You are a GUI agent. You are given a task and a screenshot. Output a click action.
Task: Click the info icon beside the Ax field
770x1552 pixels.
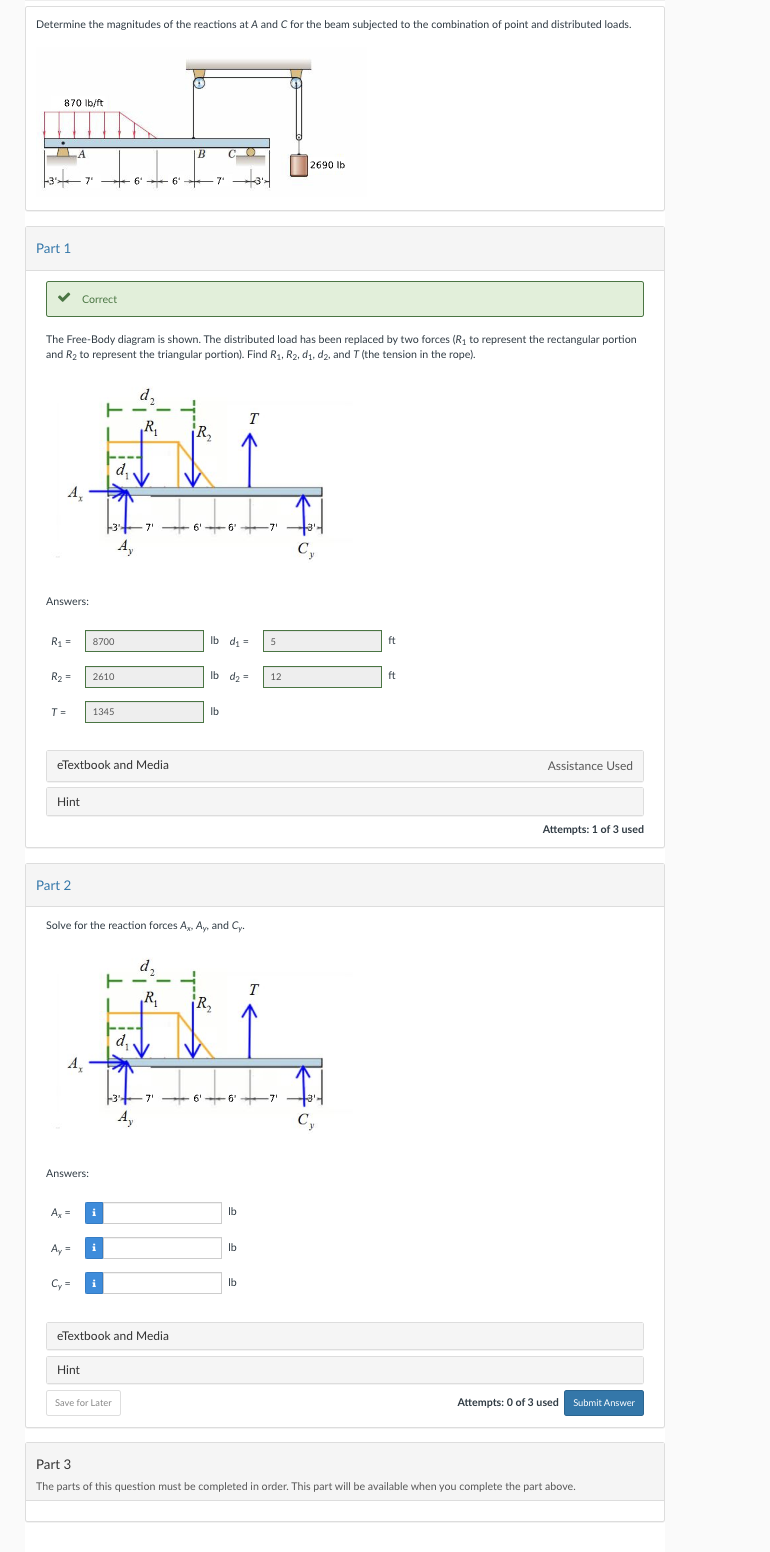tap(93, 1212)
